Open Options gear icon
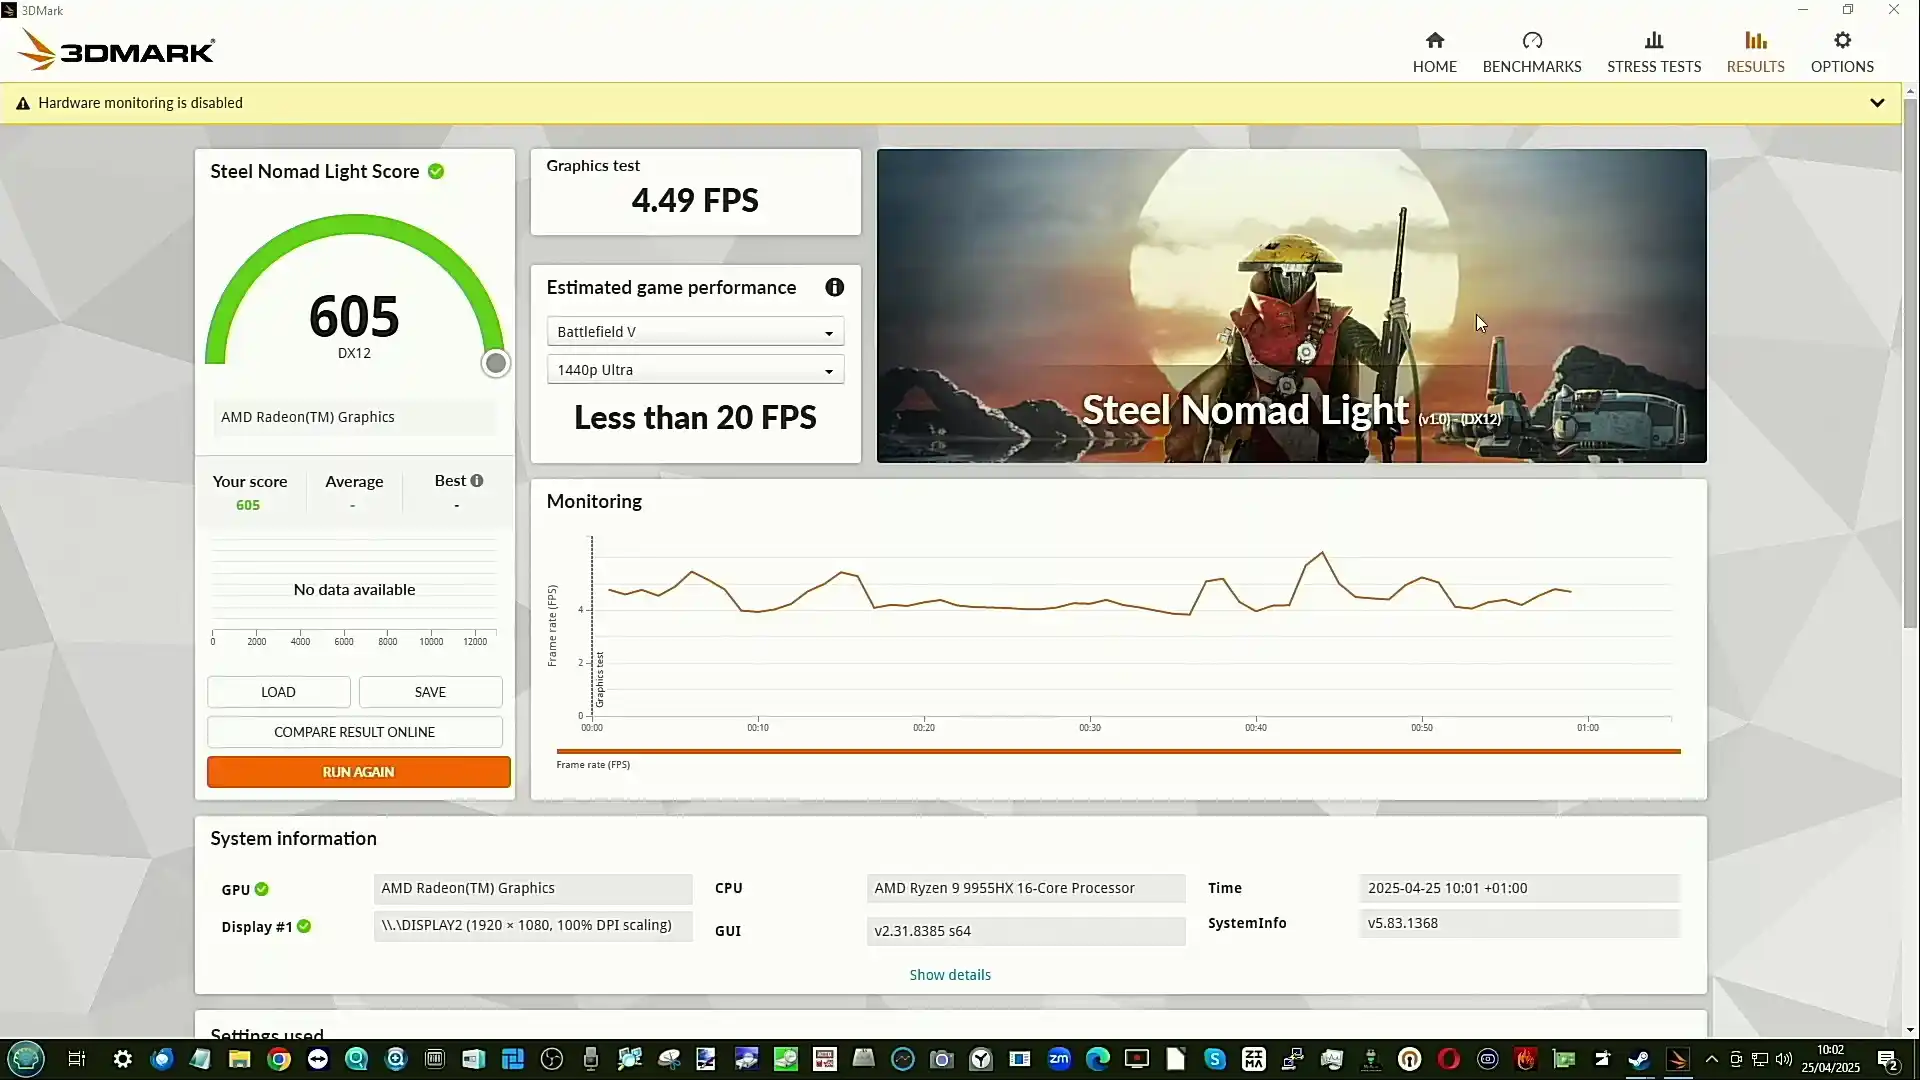 pyautogui.click(x=1841, y=40)
